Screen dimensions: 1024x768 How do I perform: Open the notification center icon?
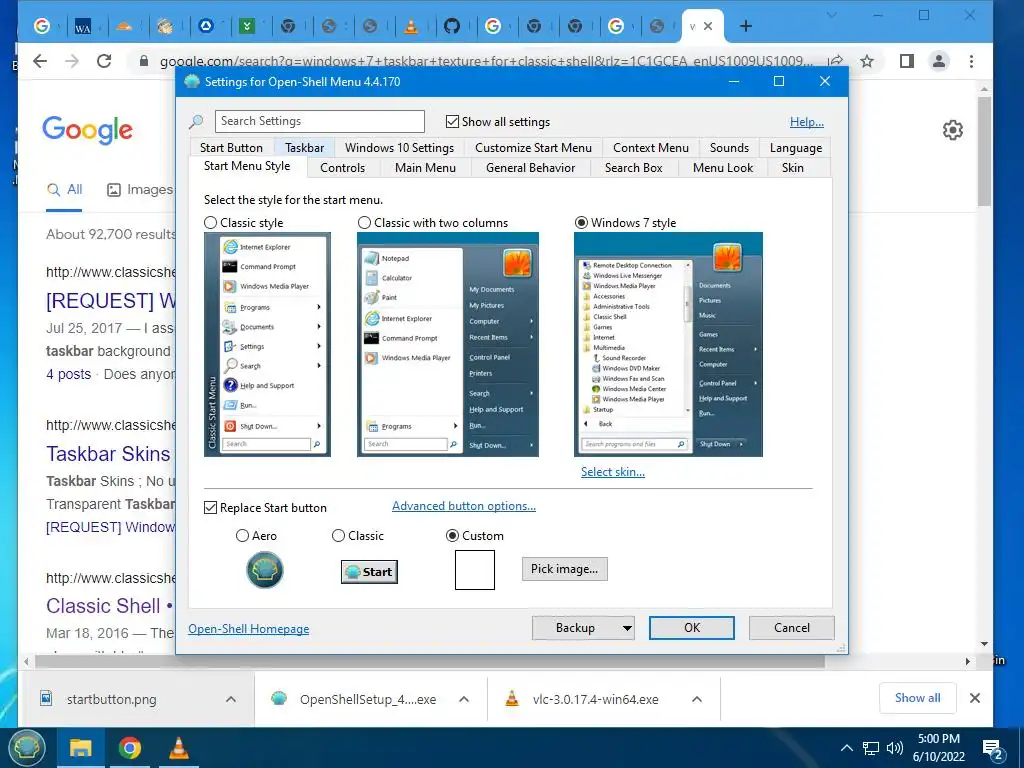click(x=993, y=749)
